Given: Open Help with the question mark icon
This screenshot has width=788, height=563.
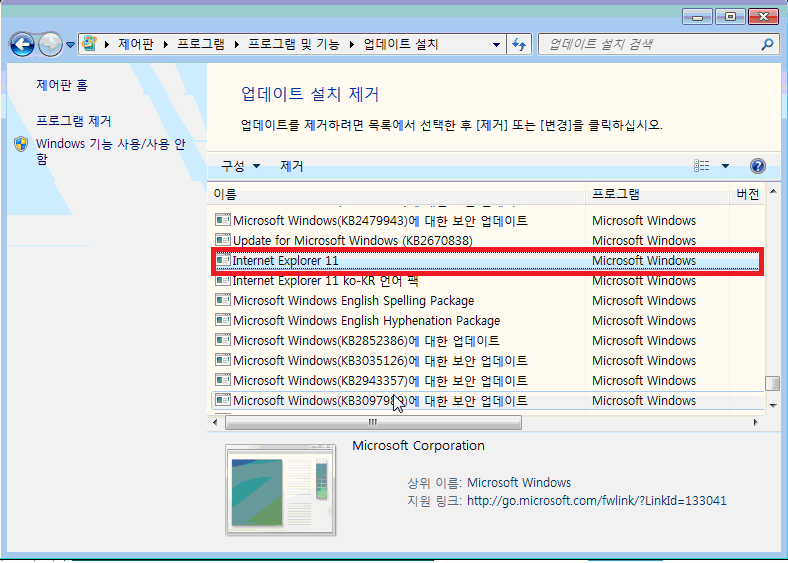Looking at the screenshot, I should (757, 165).
